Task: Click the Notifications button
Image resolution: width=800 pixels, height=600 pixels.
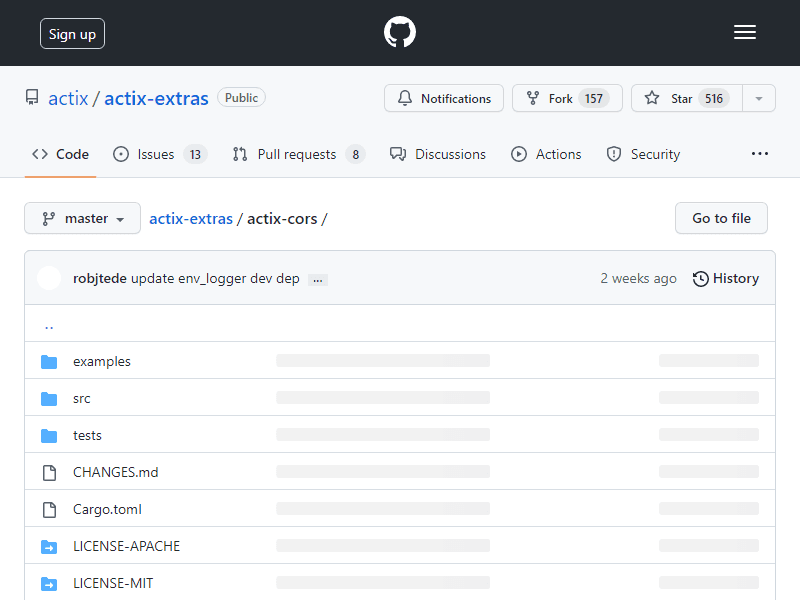Action: 444,98
